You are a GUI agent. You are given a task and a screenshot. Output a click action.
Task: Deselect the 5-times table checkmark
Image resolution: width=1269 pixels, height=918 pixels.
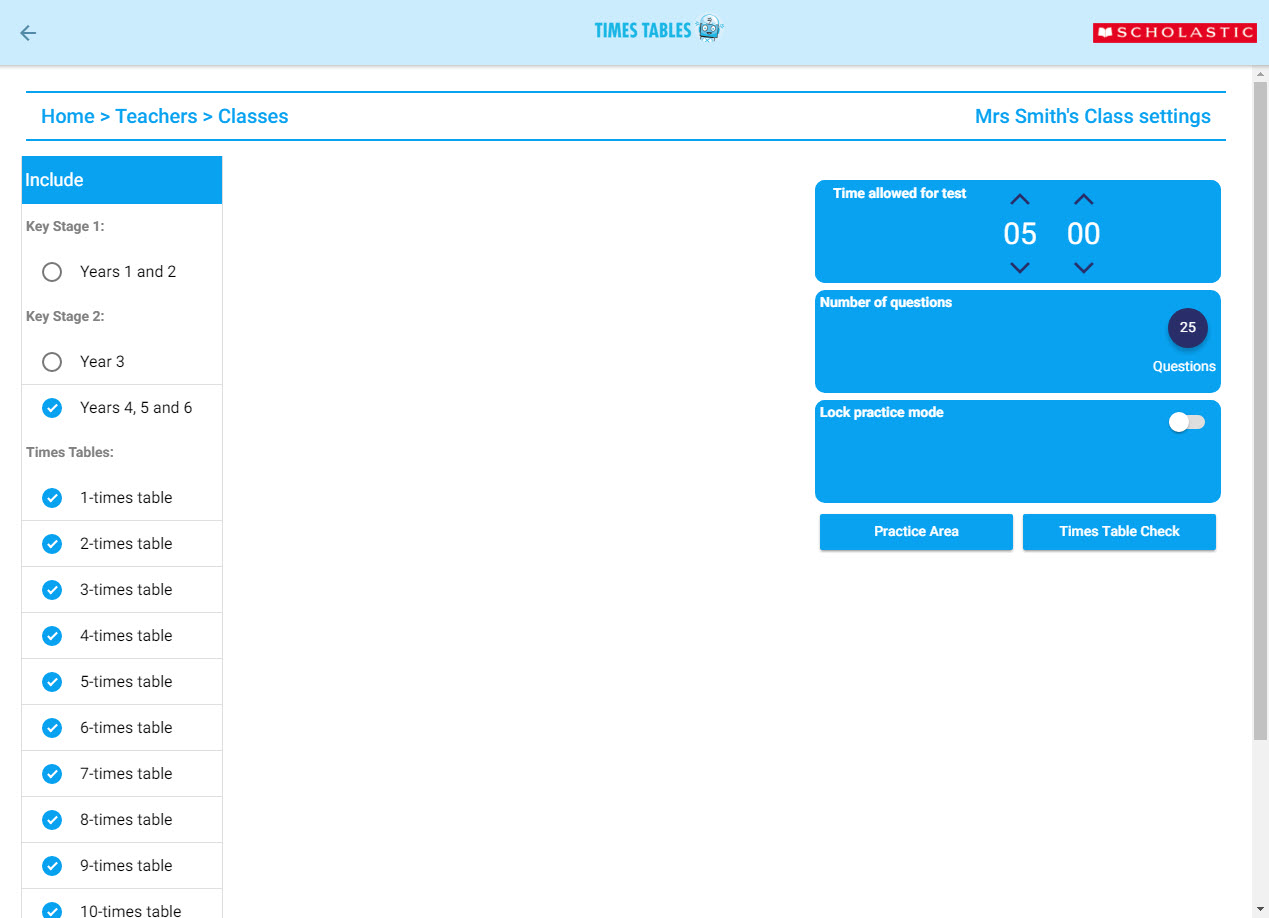52,682
